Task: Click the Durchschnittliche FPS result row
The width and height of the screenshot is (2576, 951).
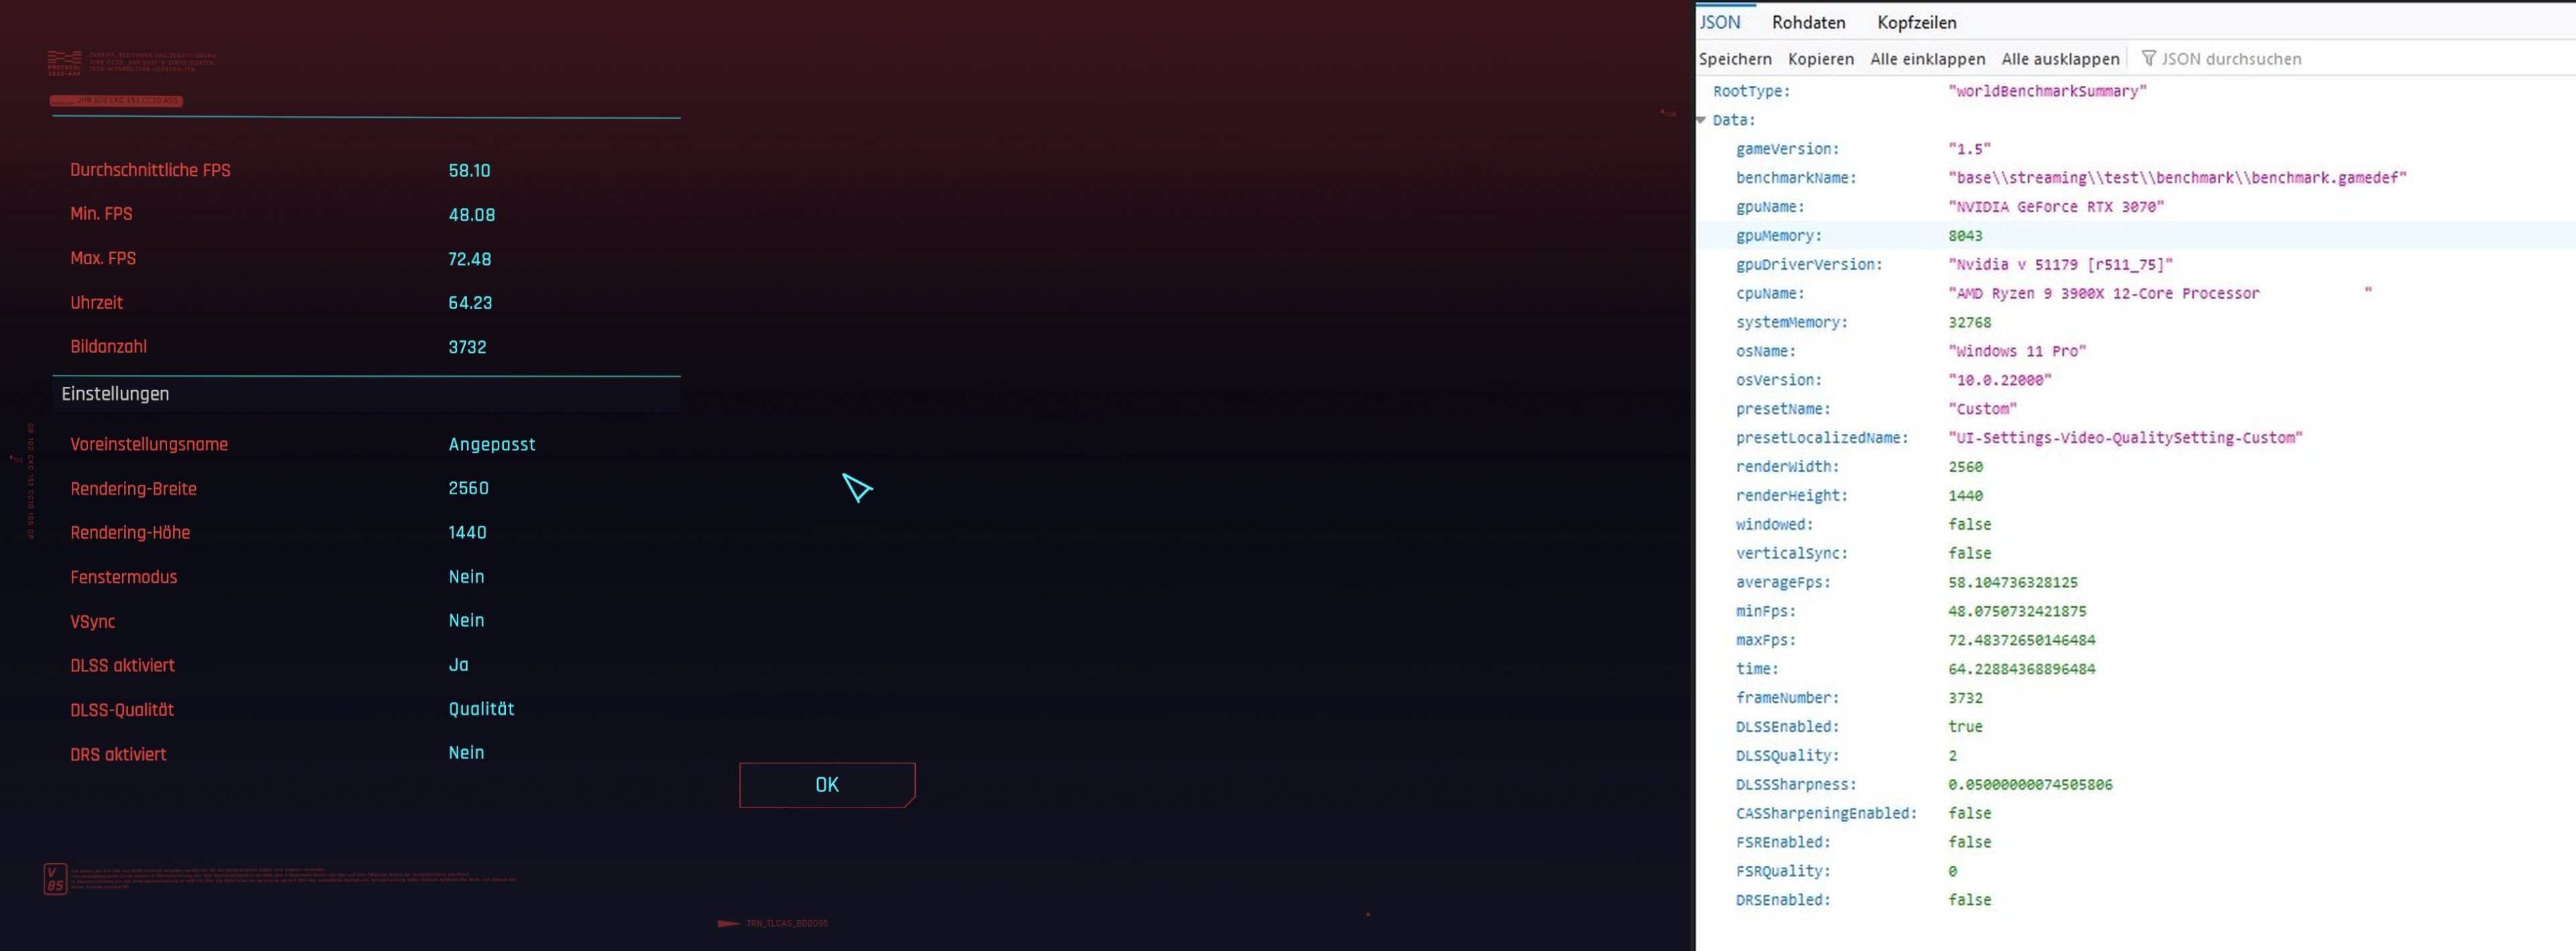Action: (366, 171)
